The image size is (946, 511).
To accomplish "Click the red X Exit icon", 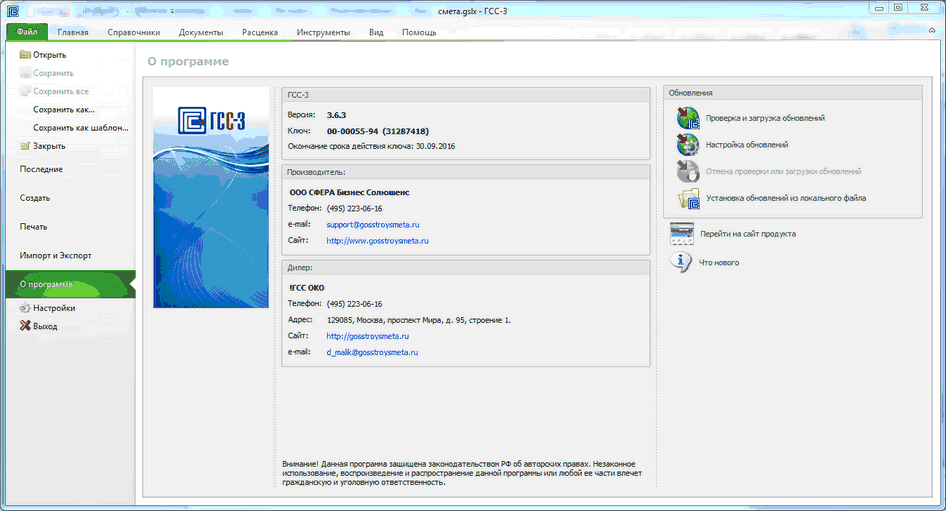I will pos(25,326).
